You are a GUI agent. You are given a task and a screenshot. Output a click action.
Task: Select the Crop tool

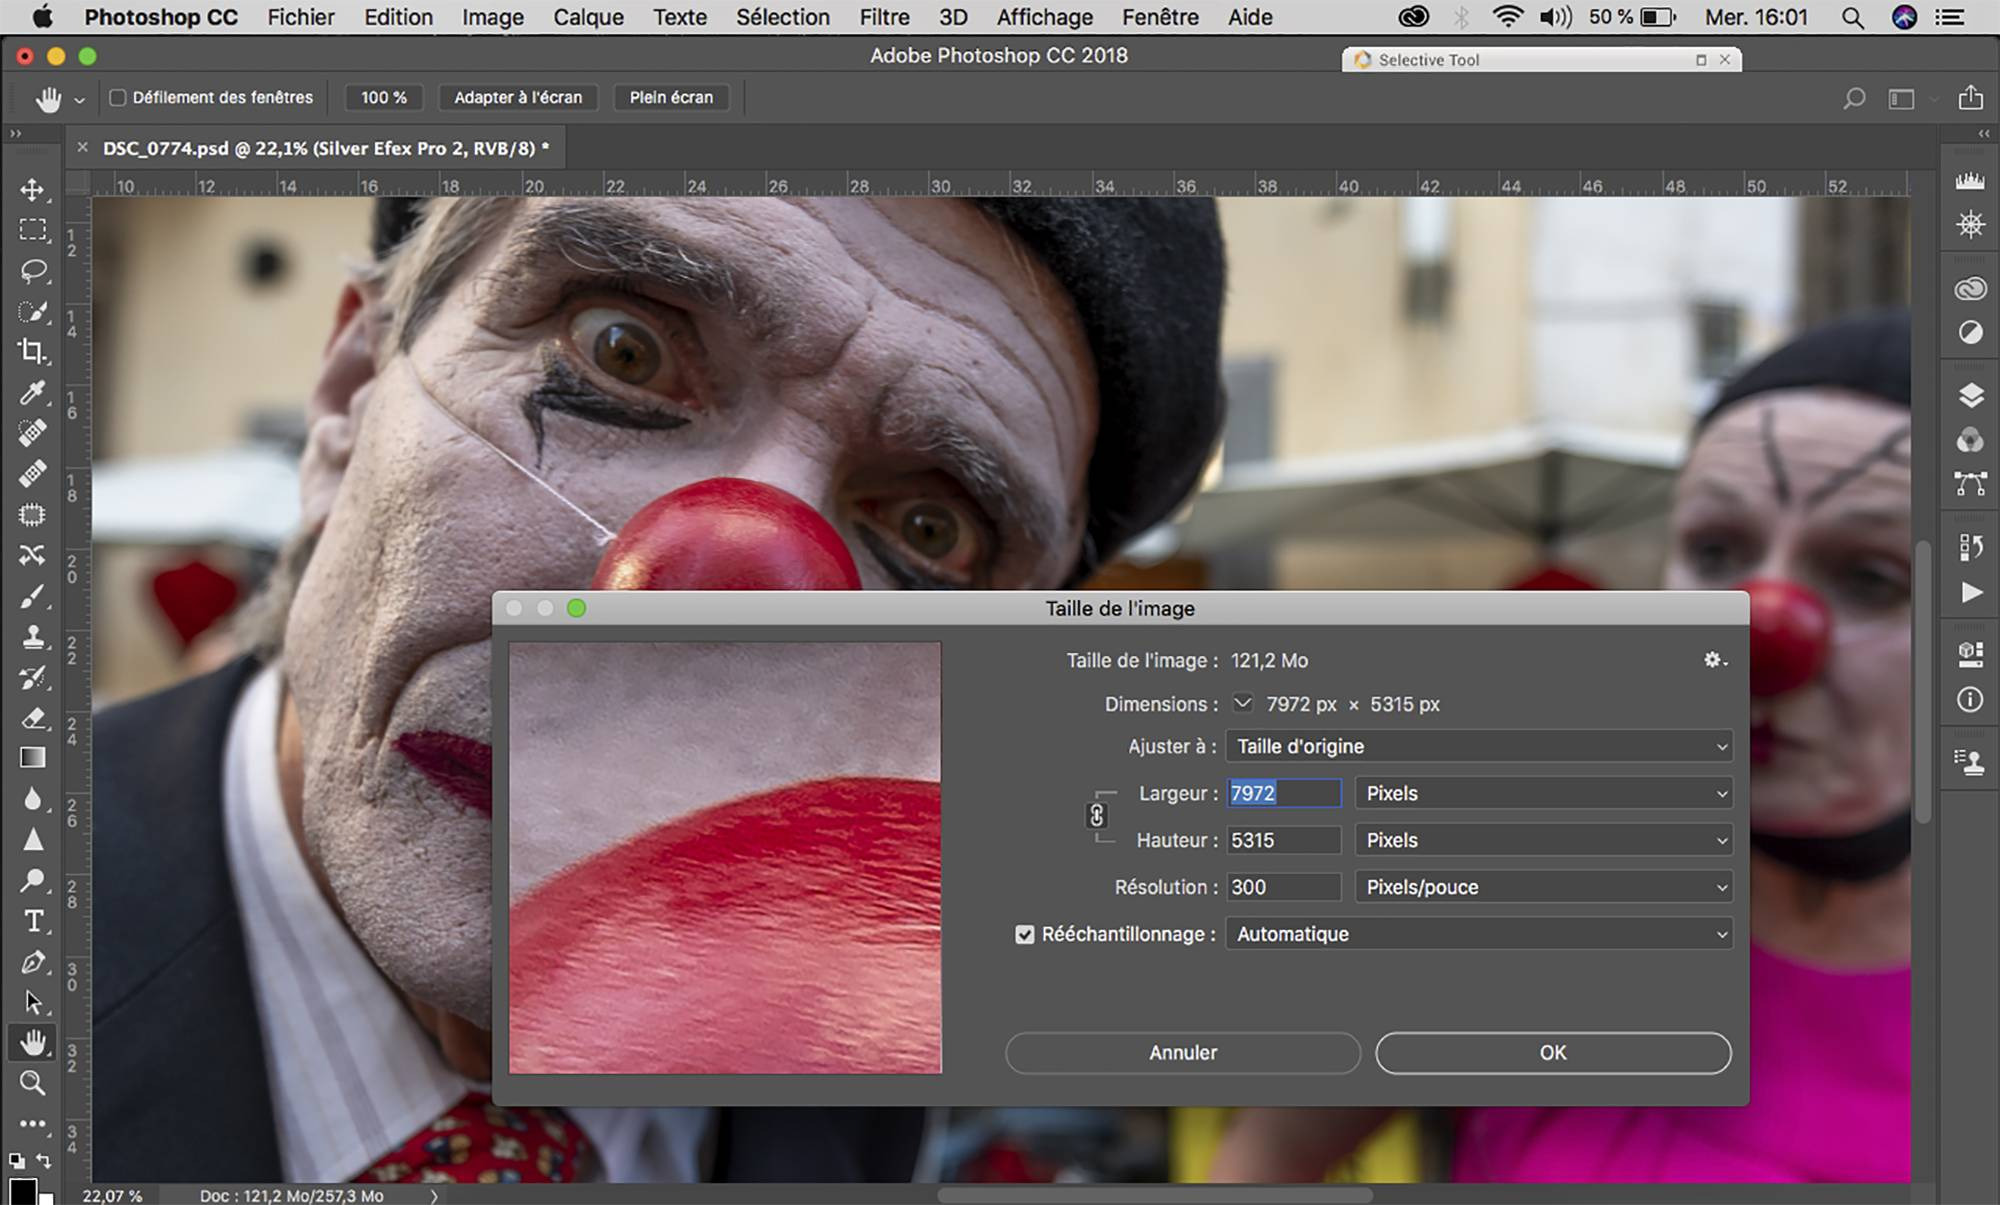[x=33, y=352]
